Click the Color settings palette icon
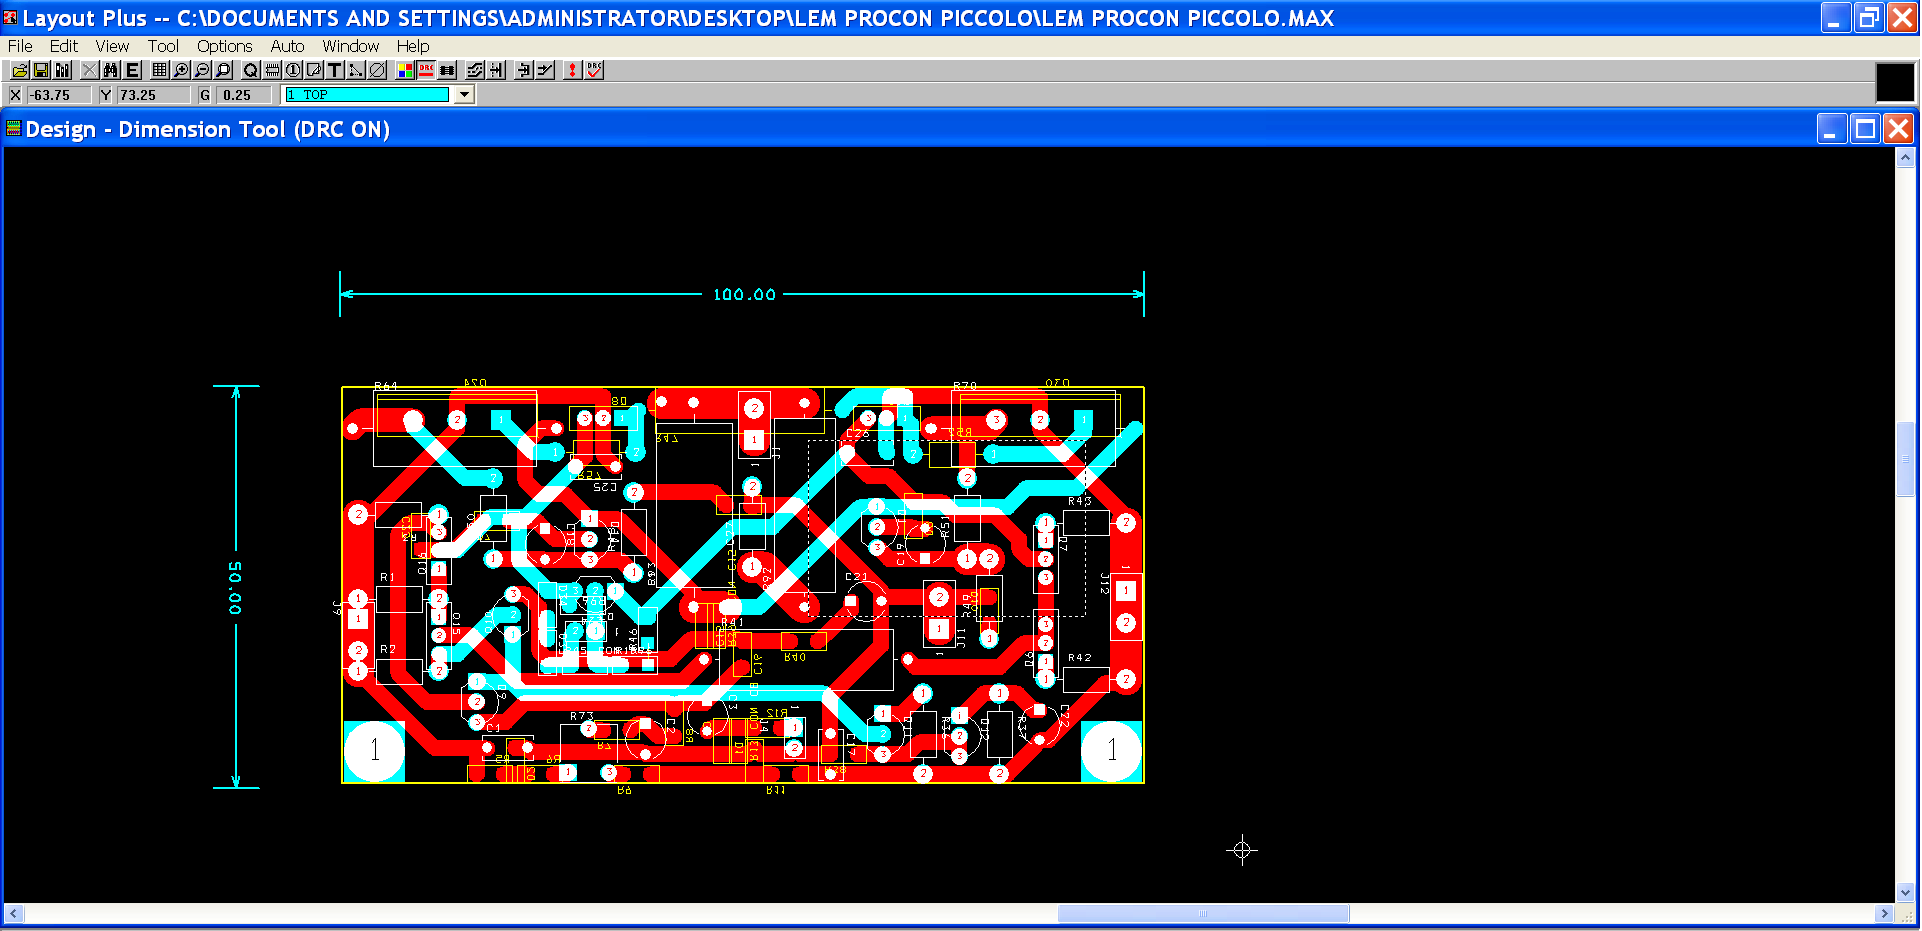This screenshot has height=931, width=1922. [405, 70]
